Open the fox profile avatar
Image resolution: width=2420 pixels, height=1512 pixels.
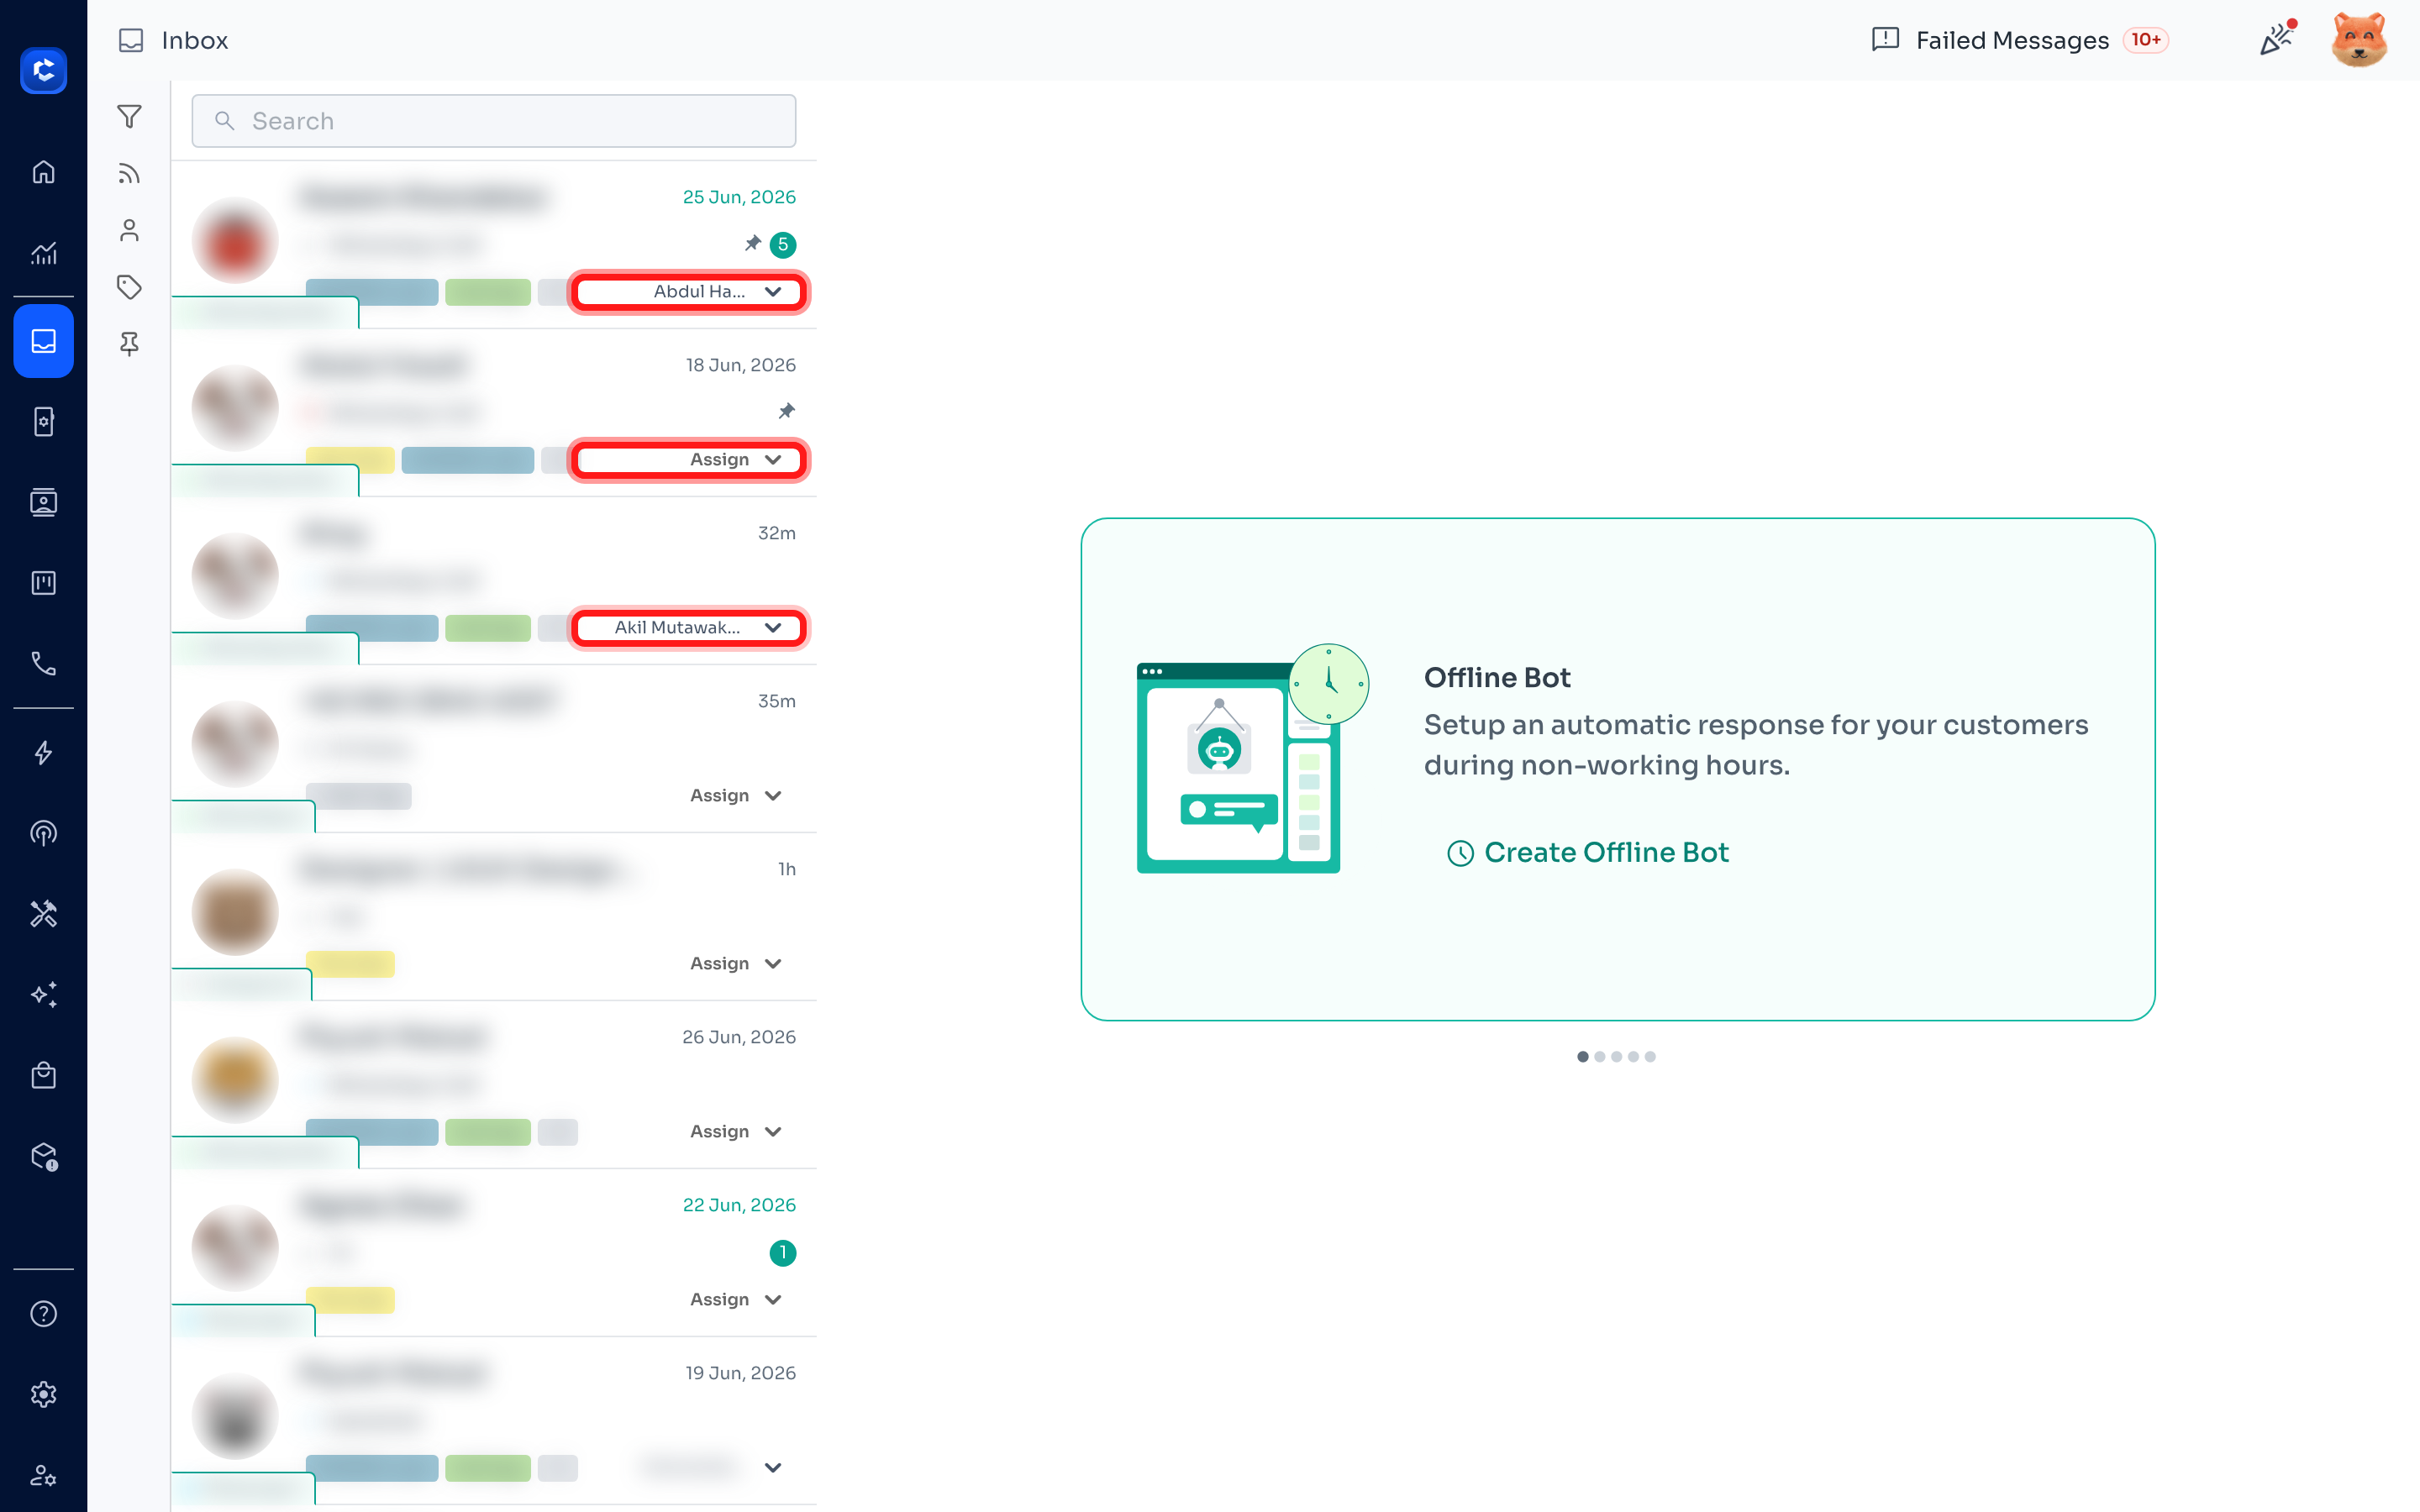coord(2359,40)
